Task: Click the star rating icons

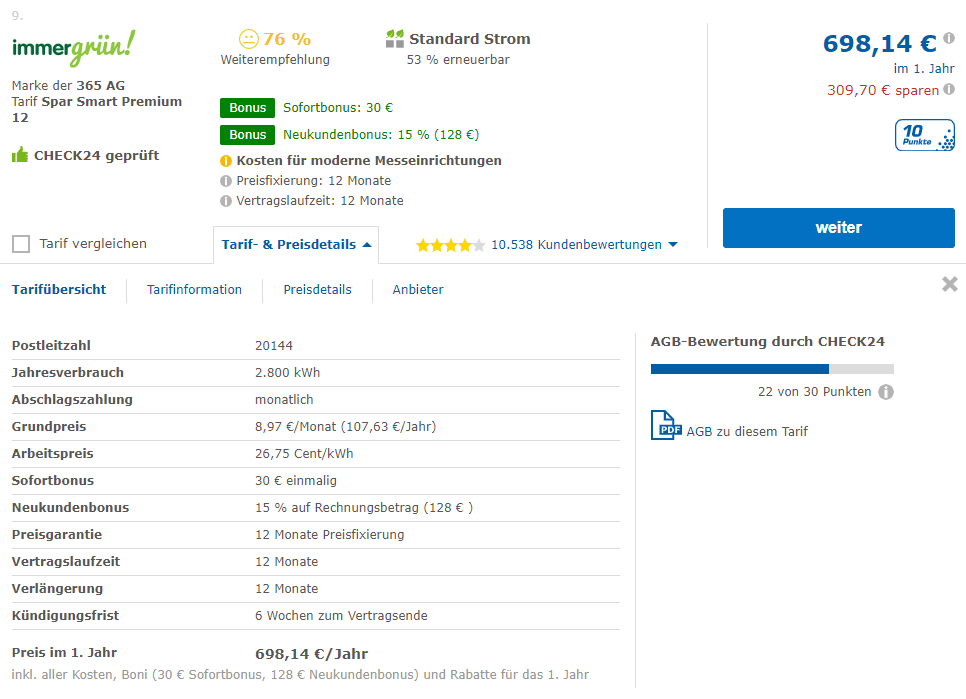Action: click(x=450, y=246)
